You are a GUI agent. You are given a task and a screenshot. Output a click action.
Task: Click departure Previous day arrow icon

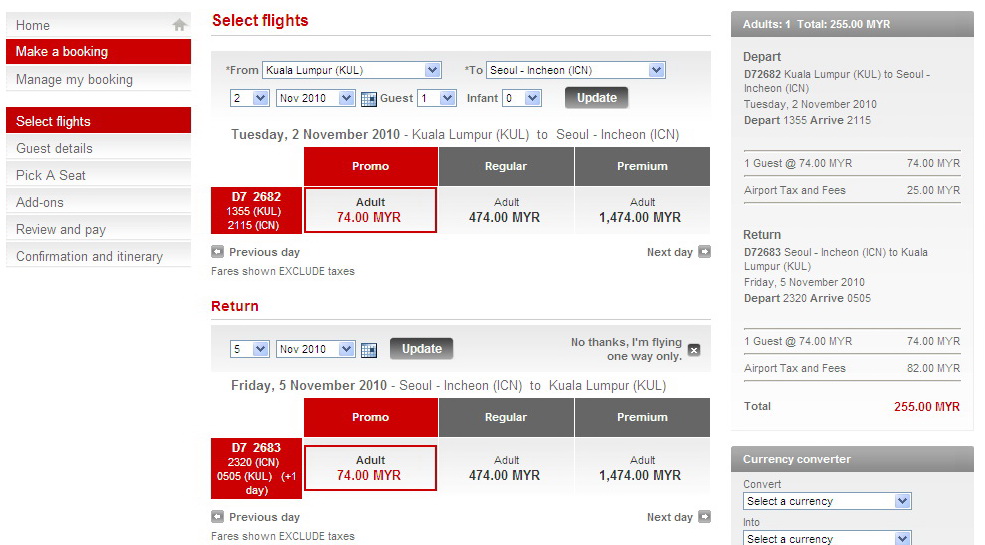(217, 252)
